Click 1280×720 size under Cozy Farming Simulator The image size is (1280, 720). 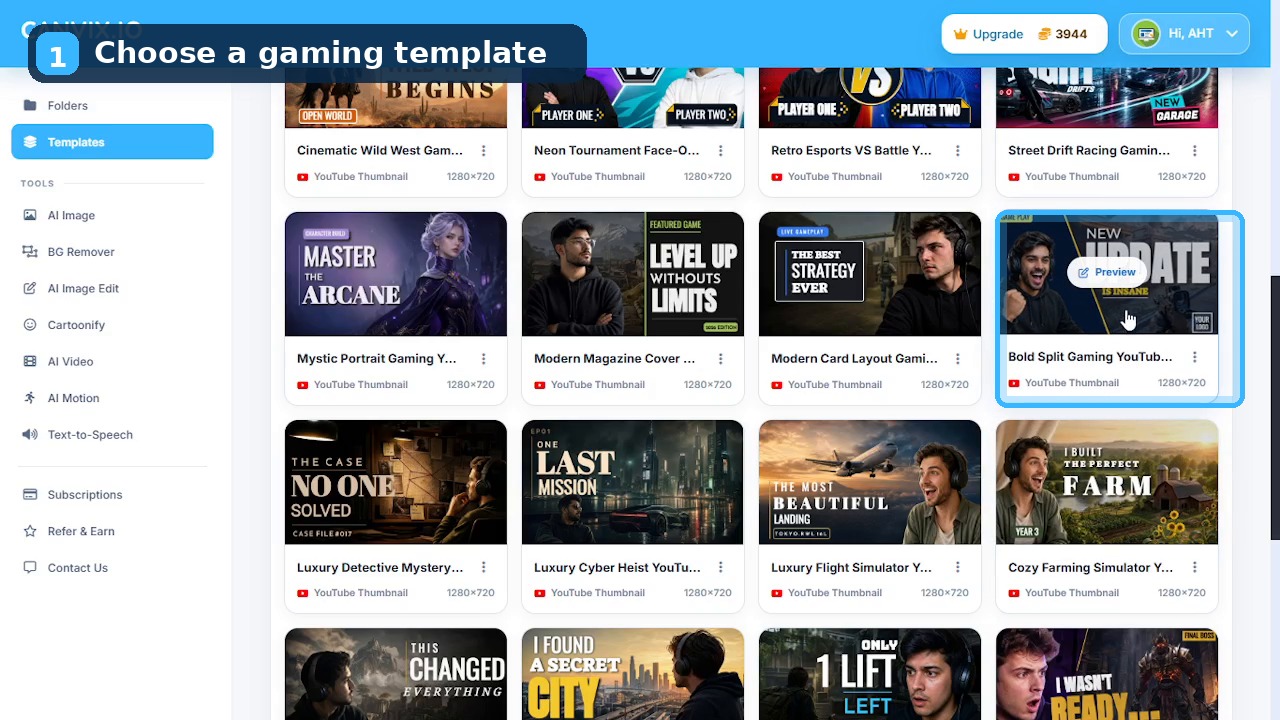[x=1182, y=593]
